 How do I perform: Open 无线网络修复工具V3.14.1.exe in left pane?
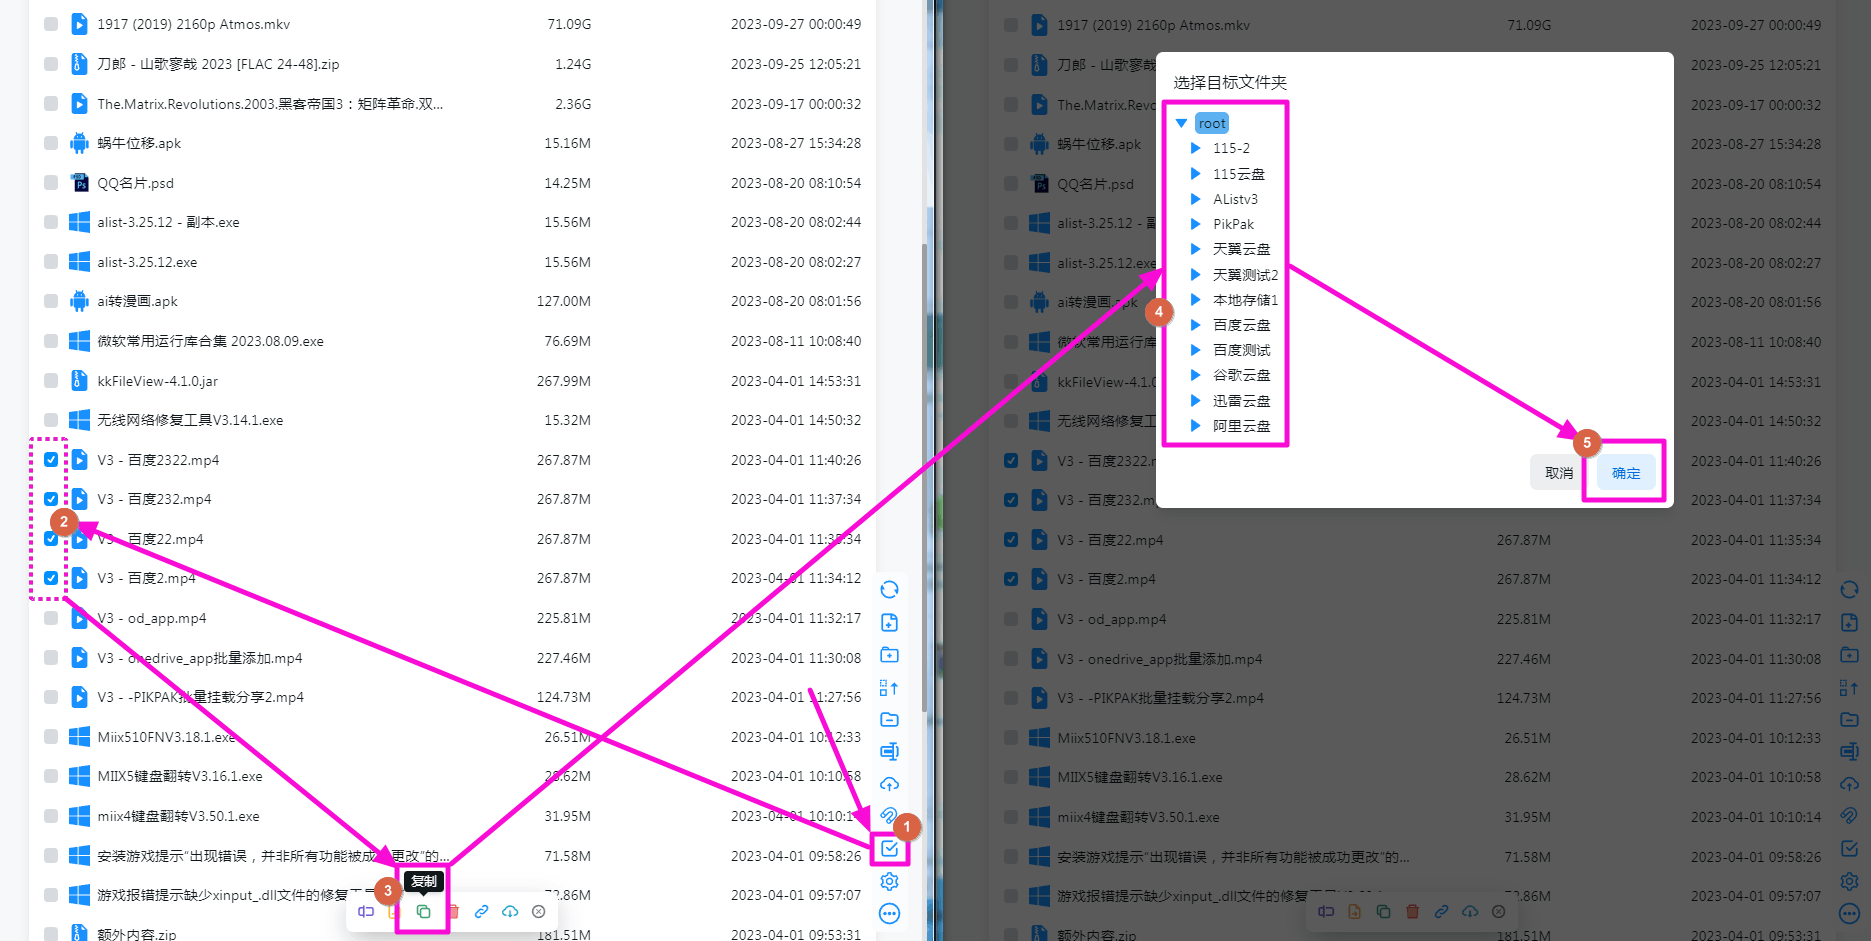[x=190, y=420]
